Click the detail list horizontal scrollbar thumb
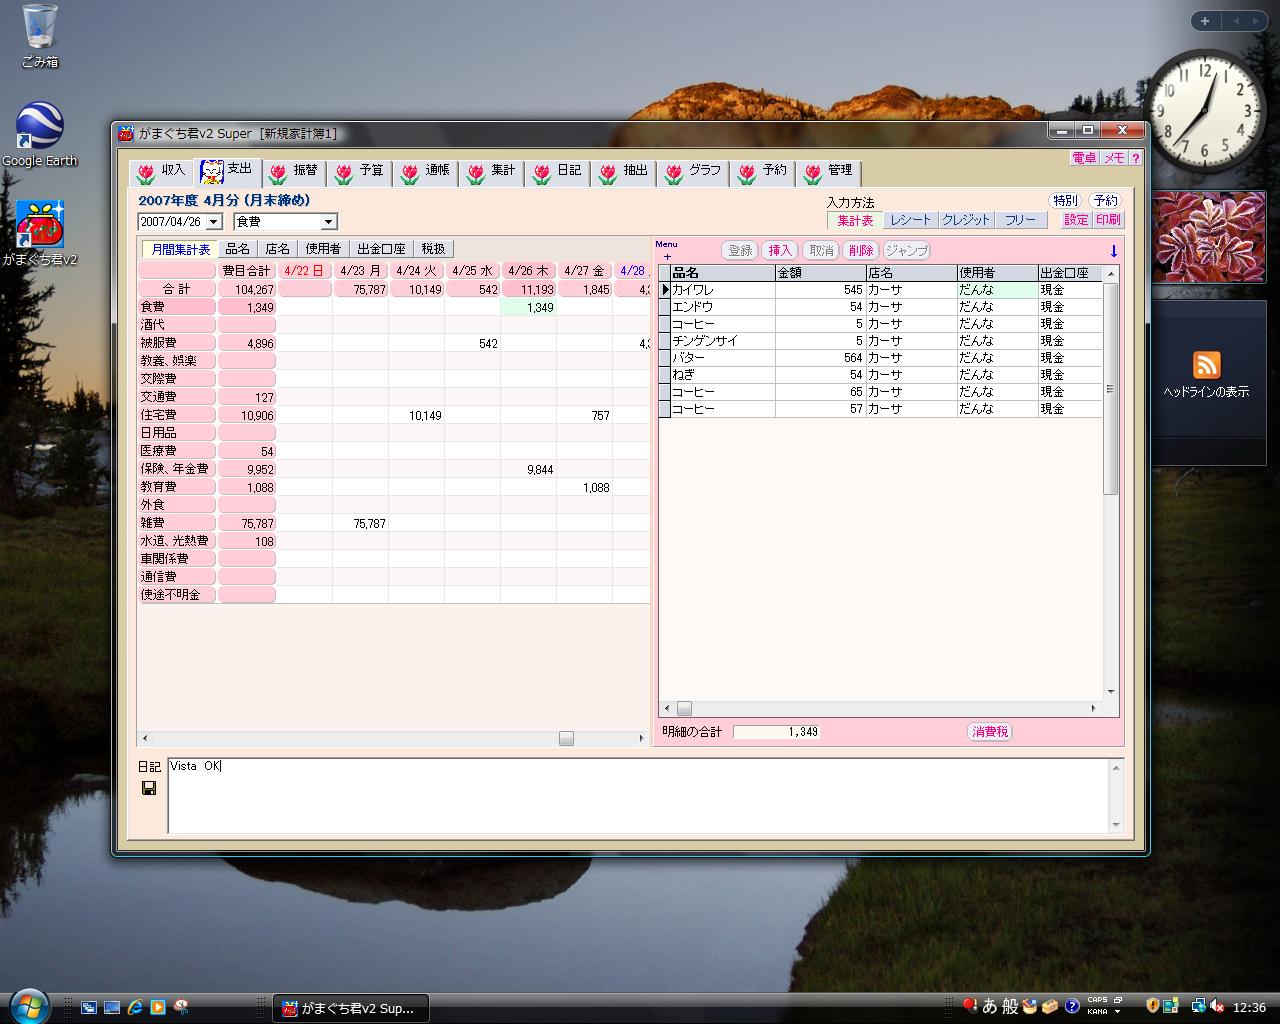This screenshot has width=1280, height=1024. pyautogui.click(x=685, y=708)
